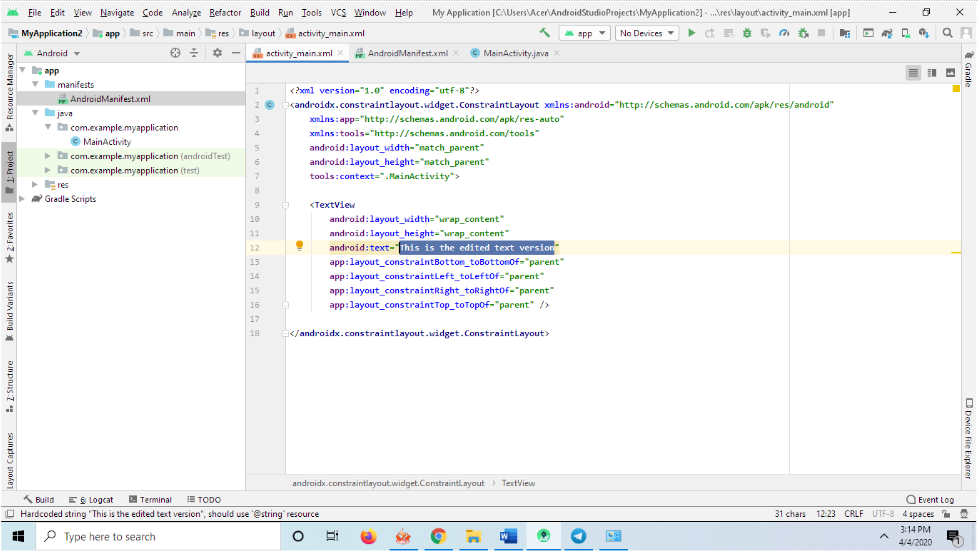
Task: Open the Profiler gauge icon in toolbar
Action: point(784,33)
